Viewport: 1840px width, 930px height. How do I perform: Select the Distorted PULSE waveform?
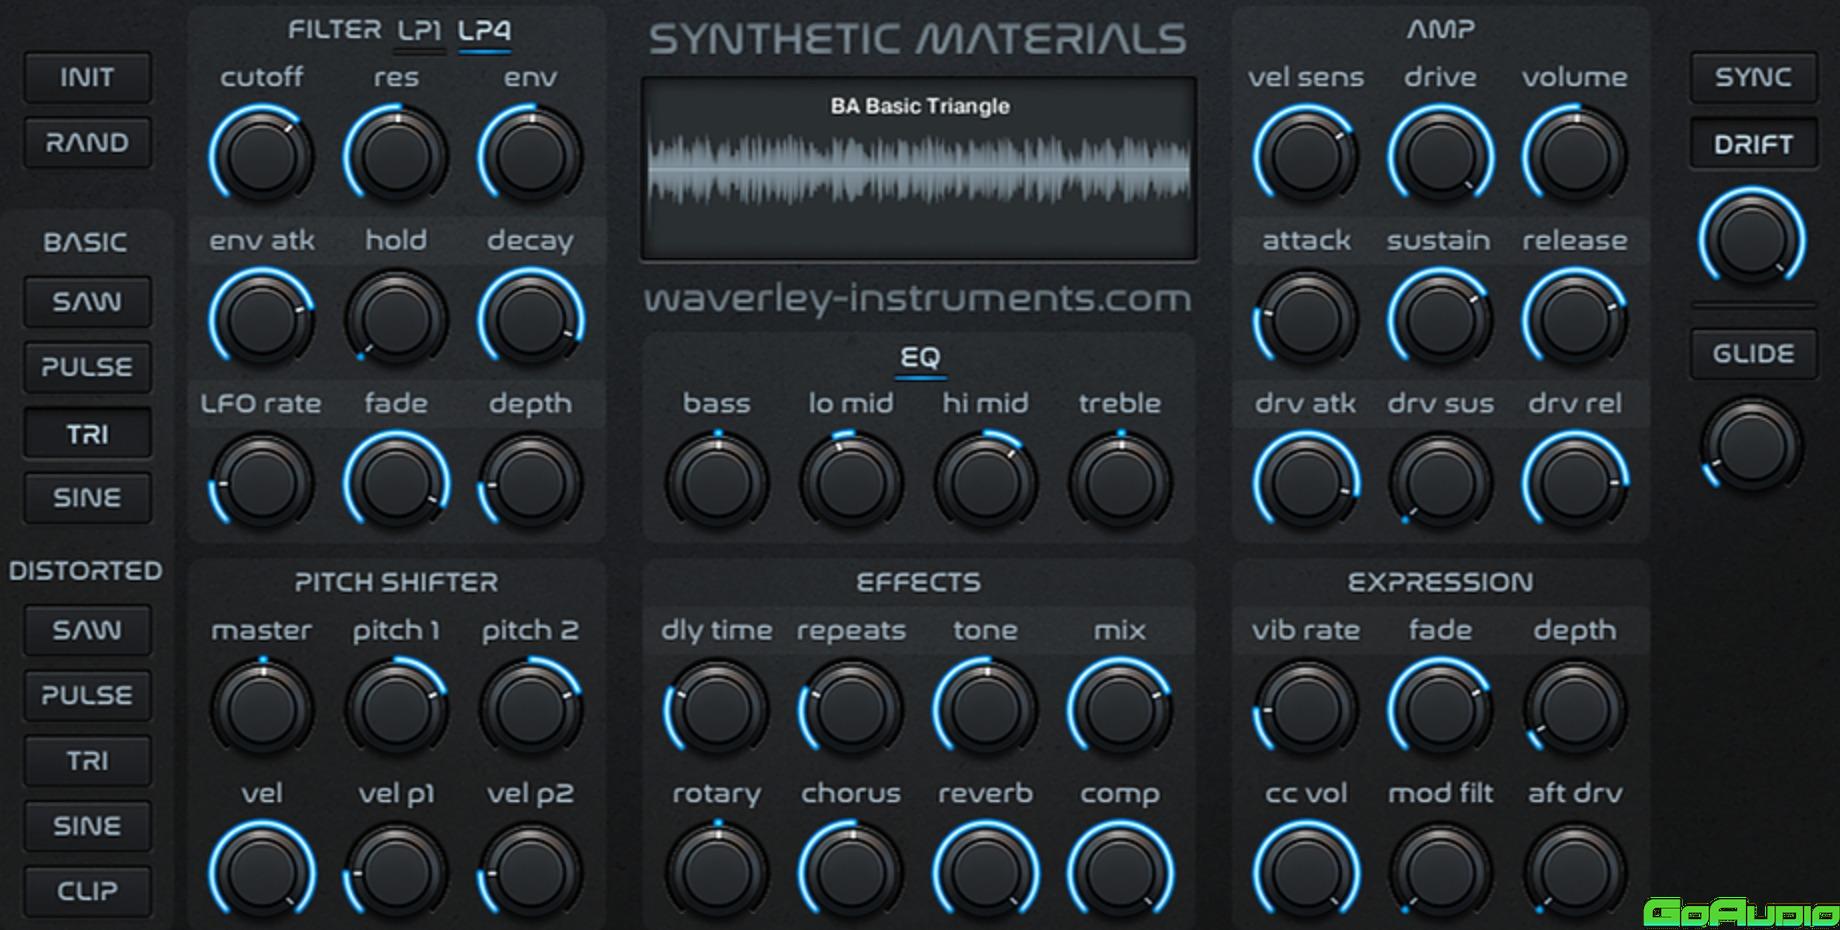(87, 695)
